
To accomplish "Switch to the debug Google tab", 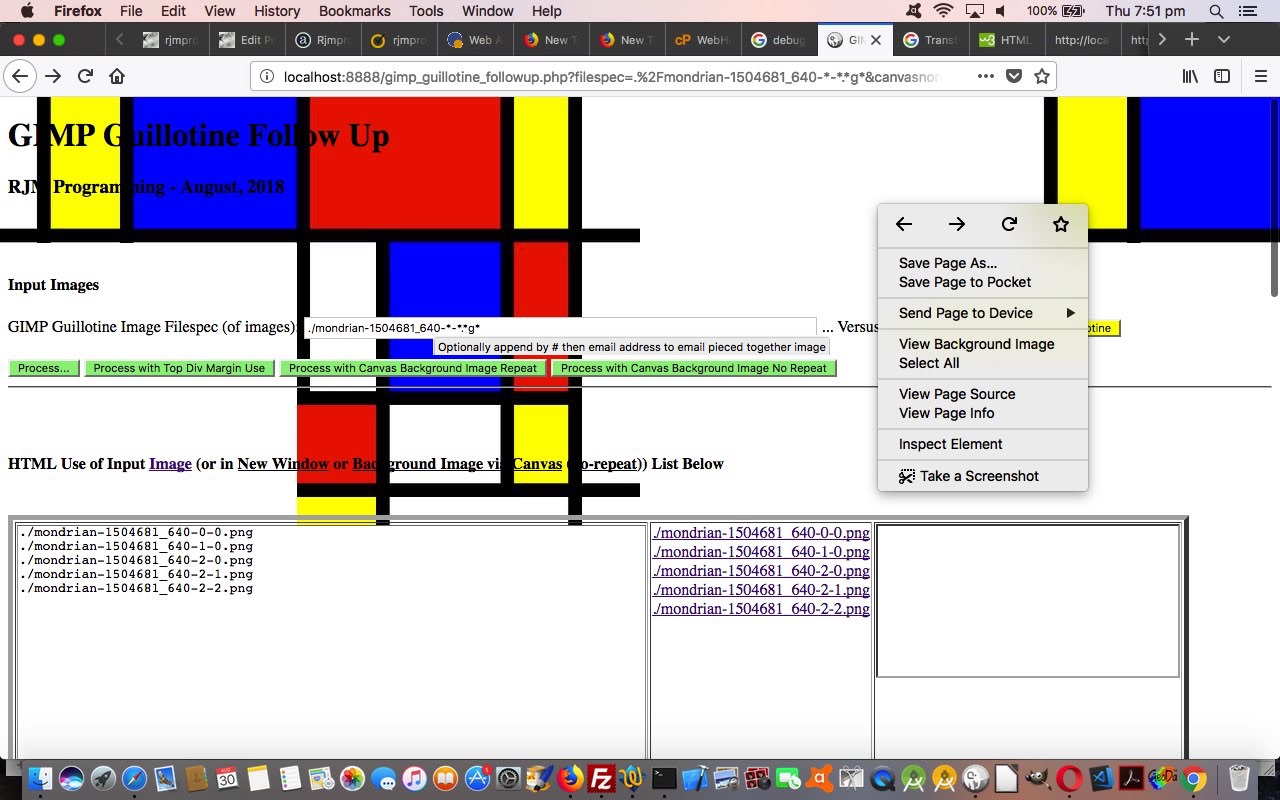I will 777,40.
